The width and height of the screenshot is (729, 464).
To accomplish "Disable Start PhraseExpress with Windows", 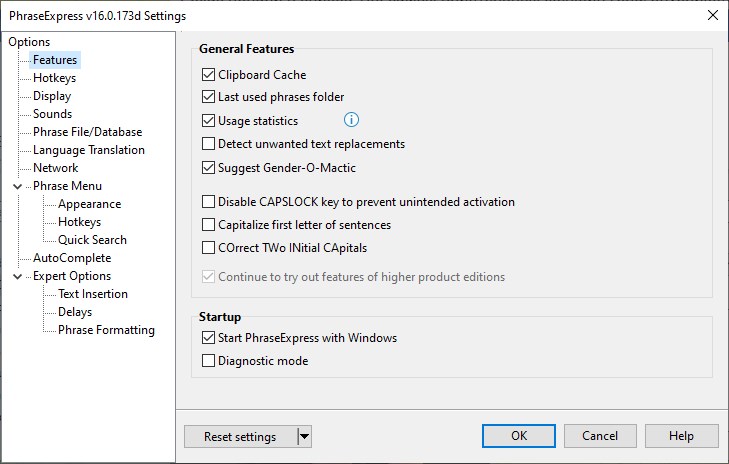I will coord(209,338).
